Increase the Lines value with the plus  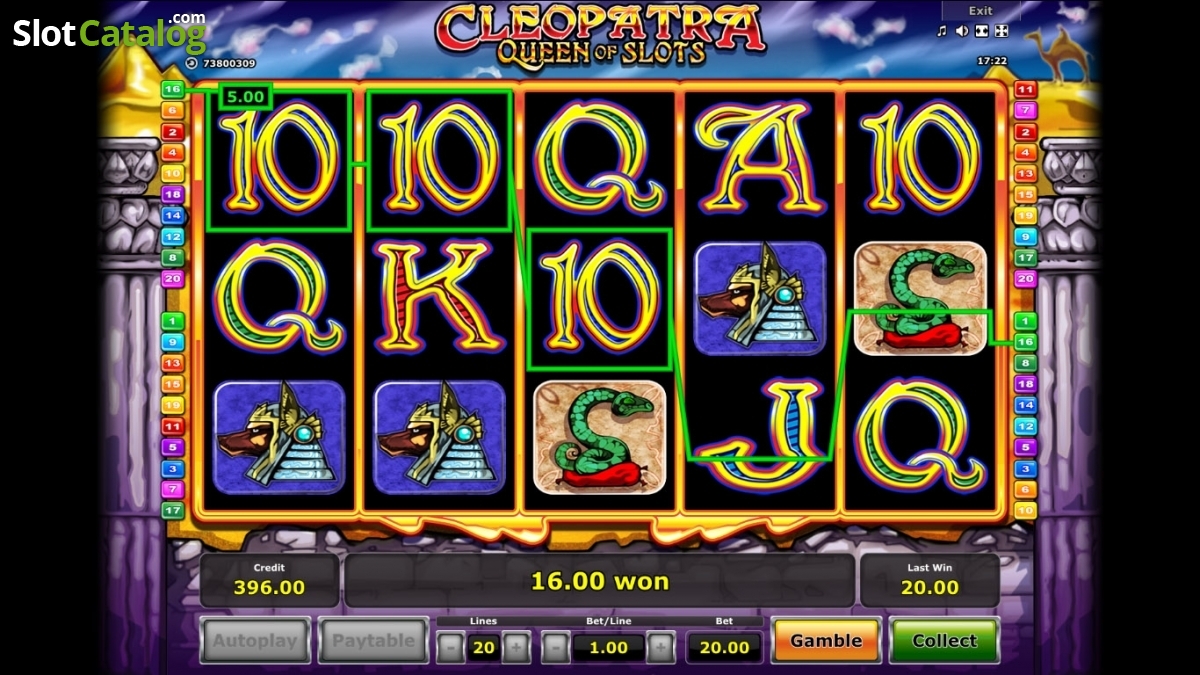pos(516,647)
